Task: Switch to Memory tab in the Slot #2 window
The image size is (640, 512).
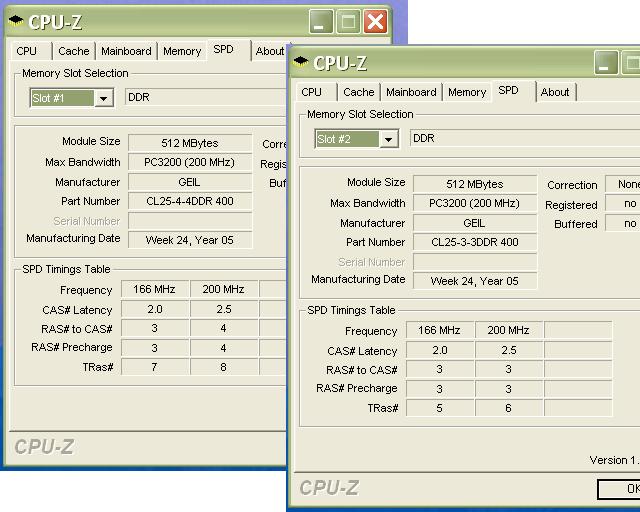Action: (467, 92)
